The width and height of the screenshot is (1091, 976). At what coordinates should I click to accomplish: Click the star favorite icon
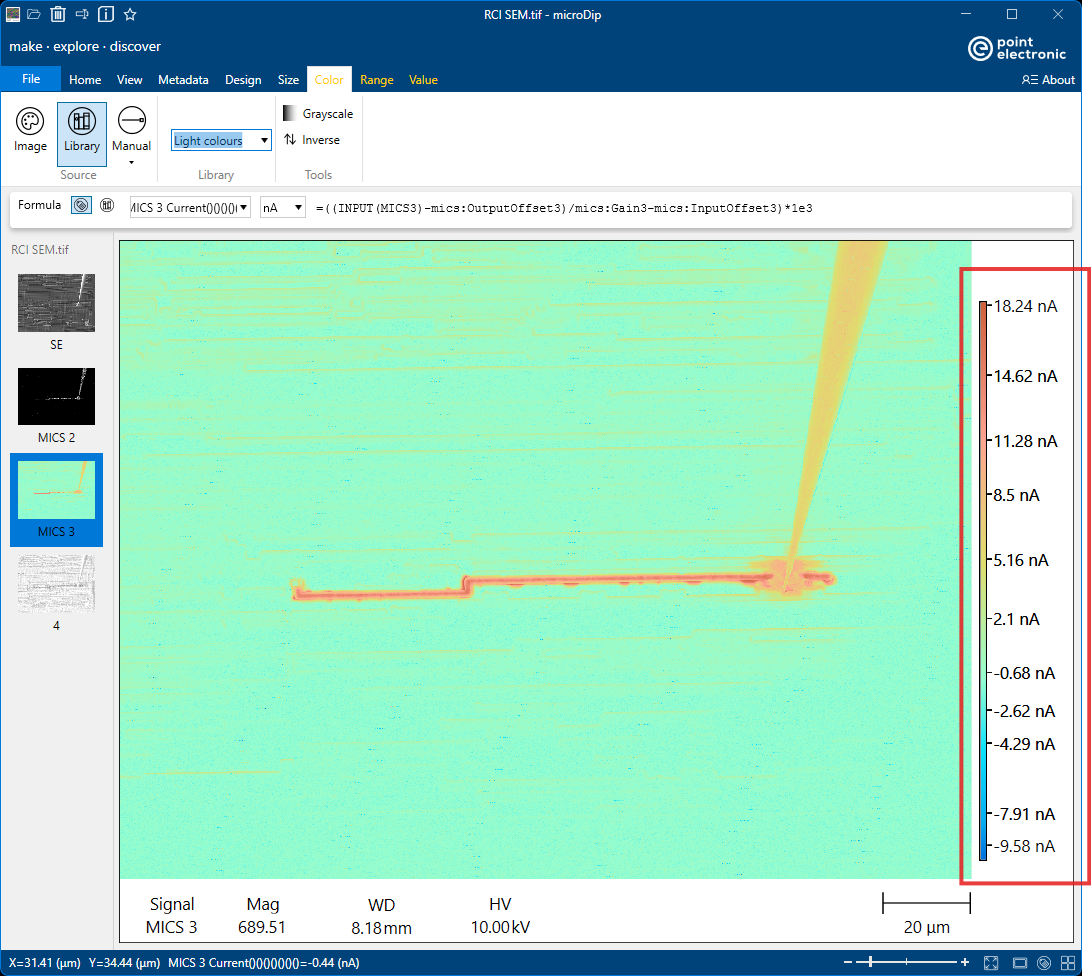tap(130, 14)
